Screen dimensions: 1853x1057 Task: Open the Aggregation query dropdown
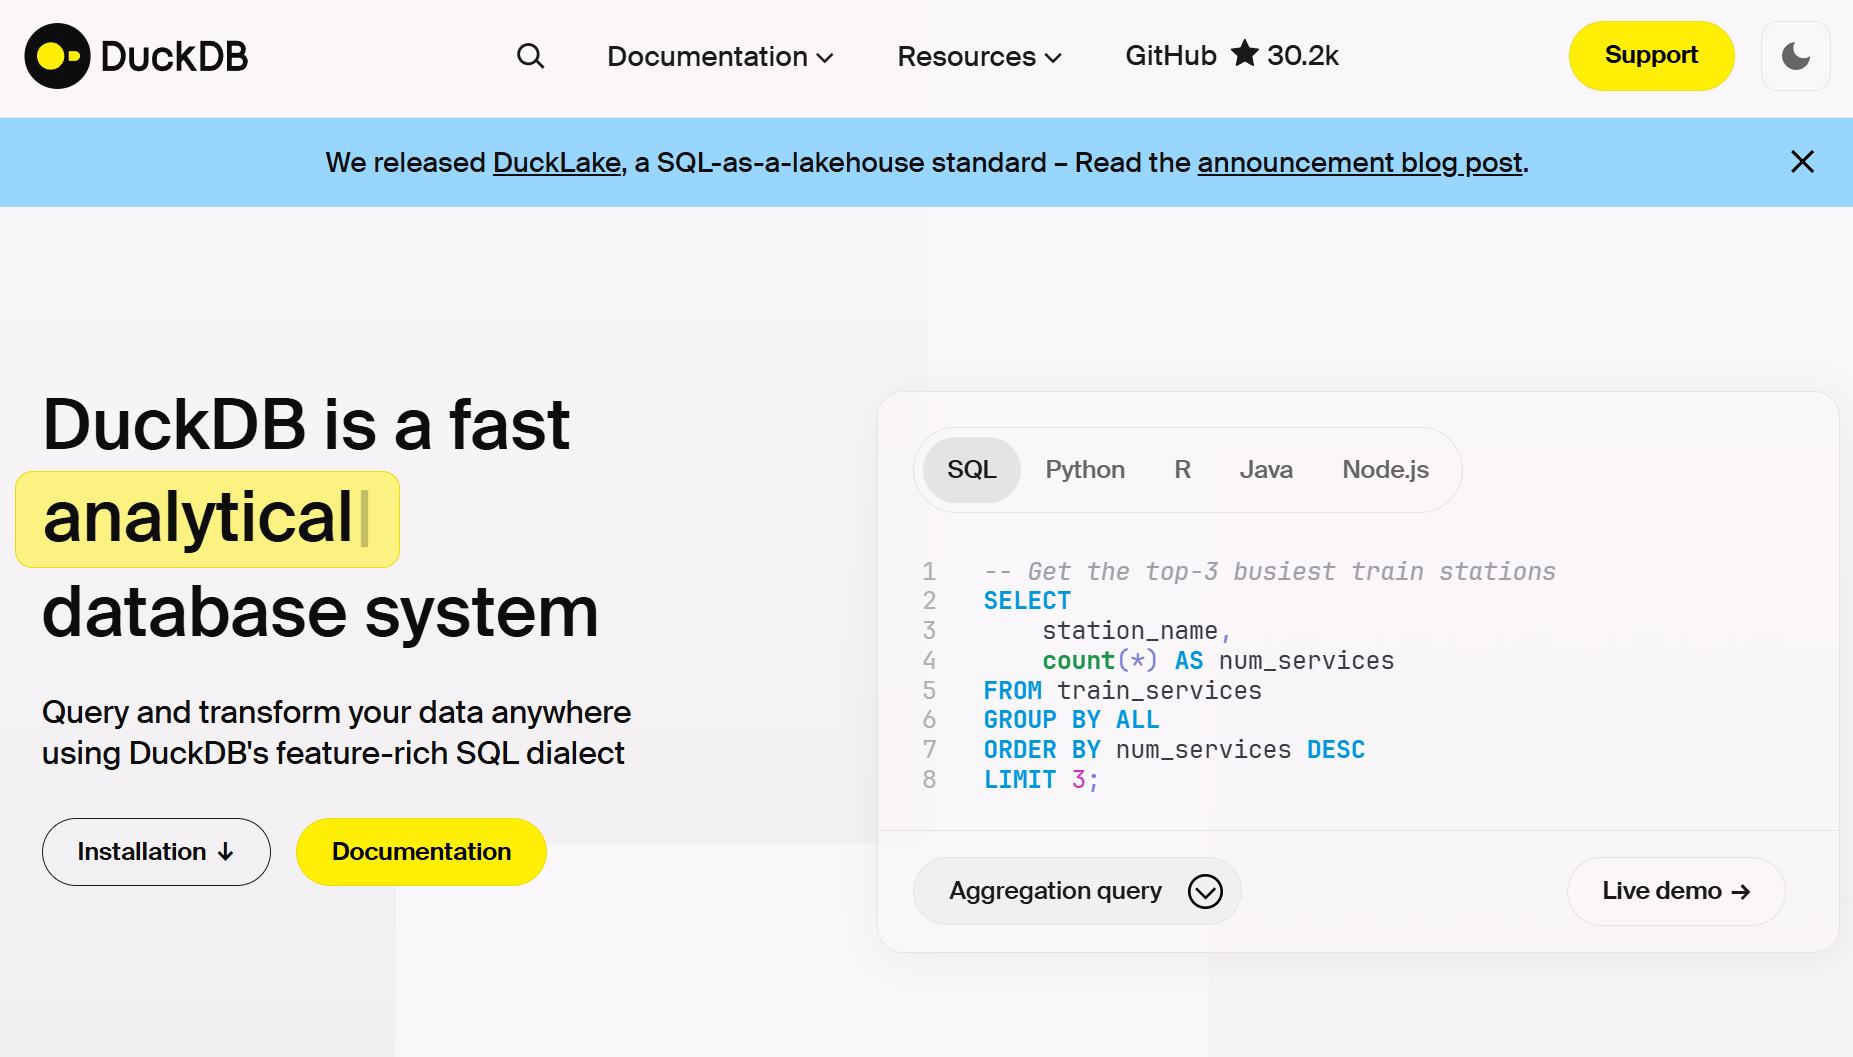pyautogui.click(x=1077, y=891)
